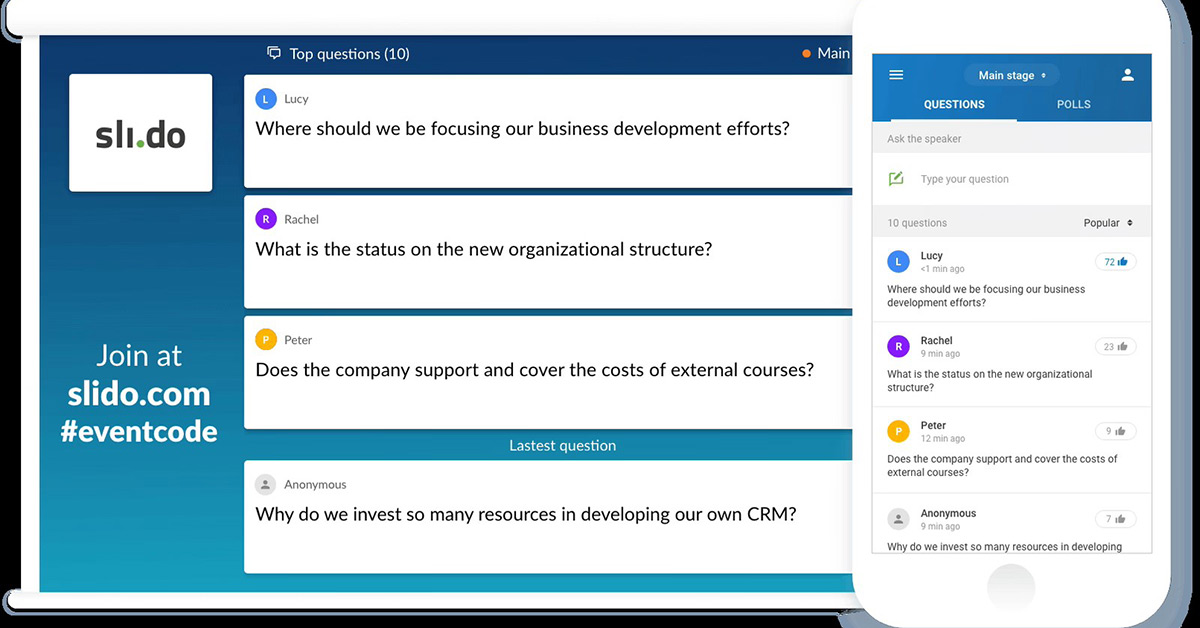Select the Questions tab

click(x=954, y=104)
